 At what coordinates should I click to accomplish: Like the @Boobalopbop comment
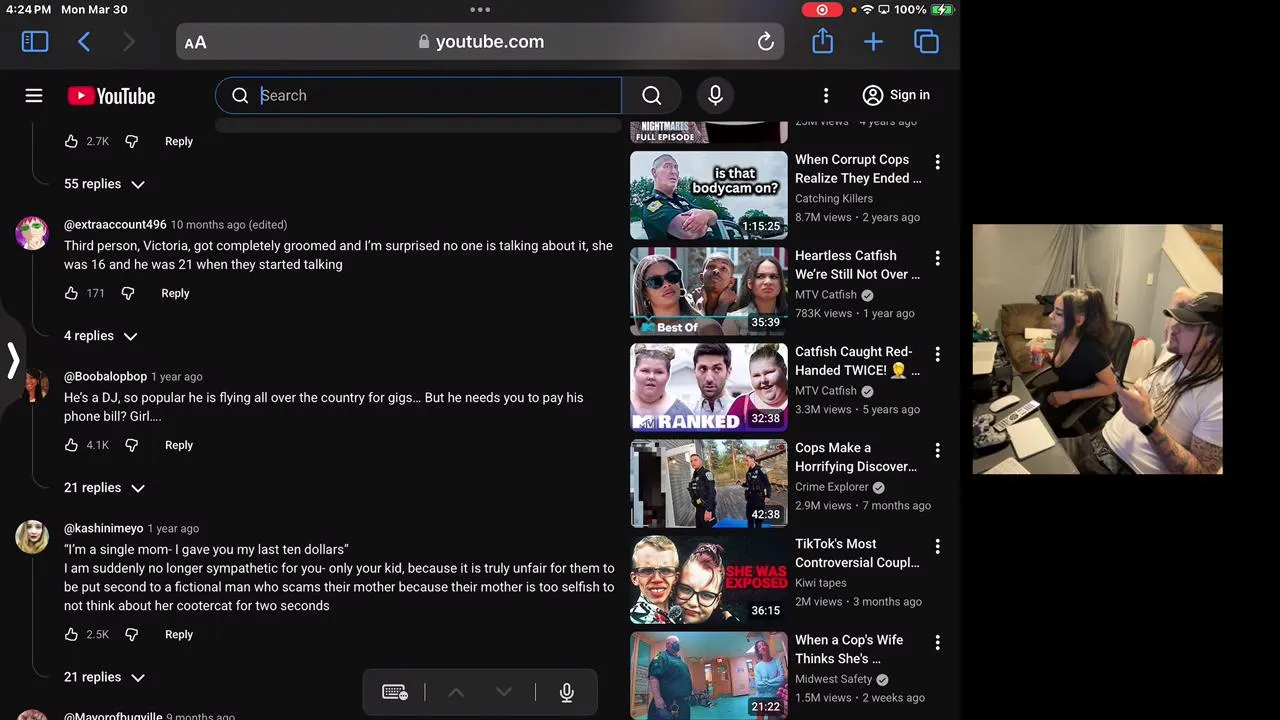[71, 445]
